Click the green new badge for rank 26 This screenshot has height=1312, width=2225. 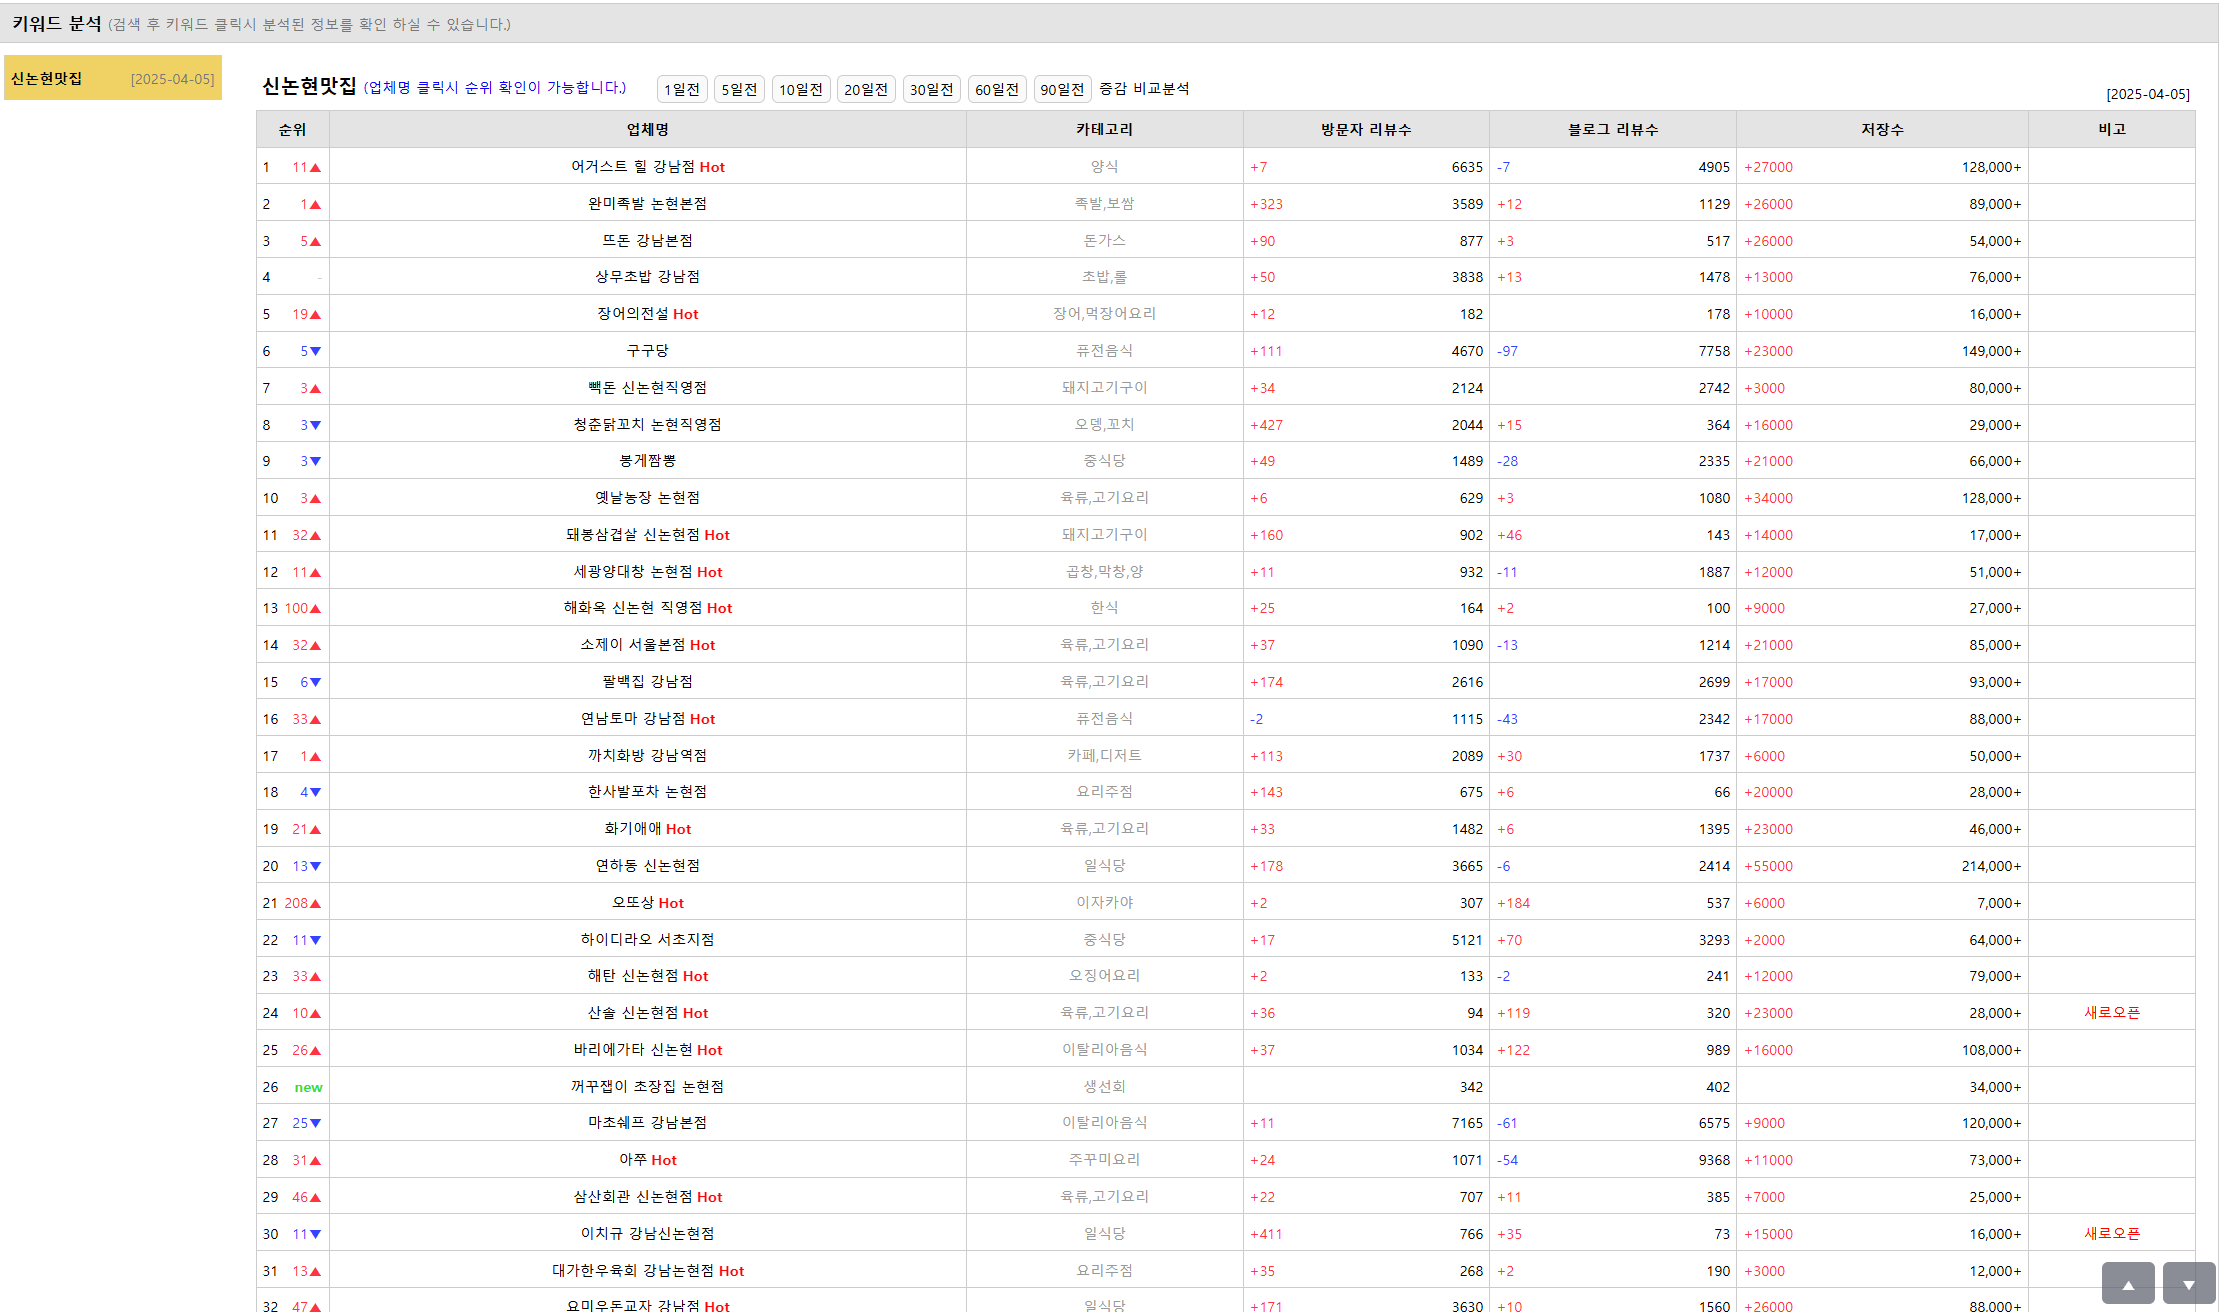point(308,1088)
